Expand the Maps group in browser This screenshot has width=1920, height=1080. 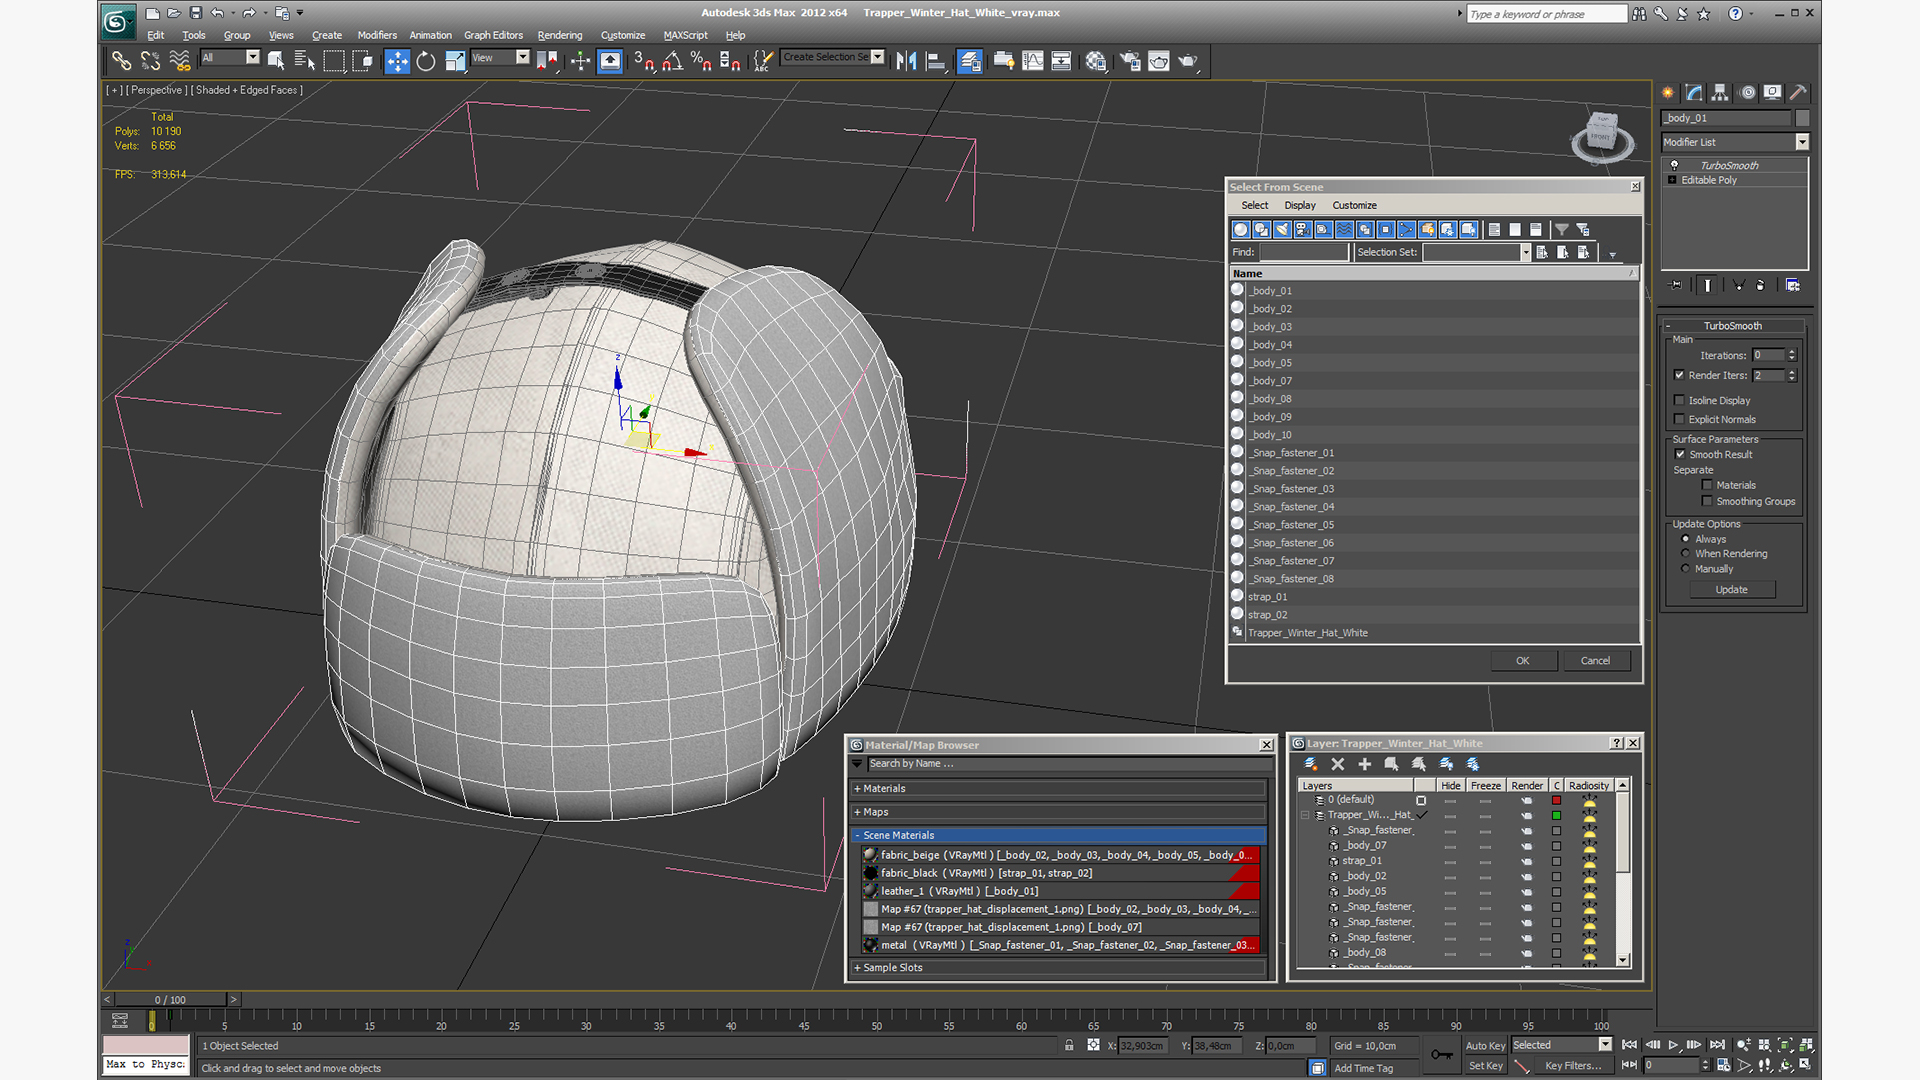point(858,812)
